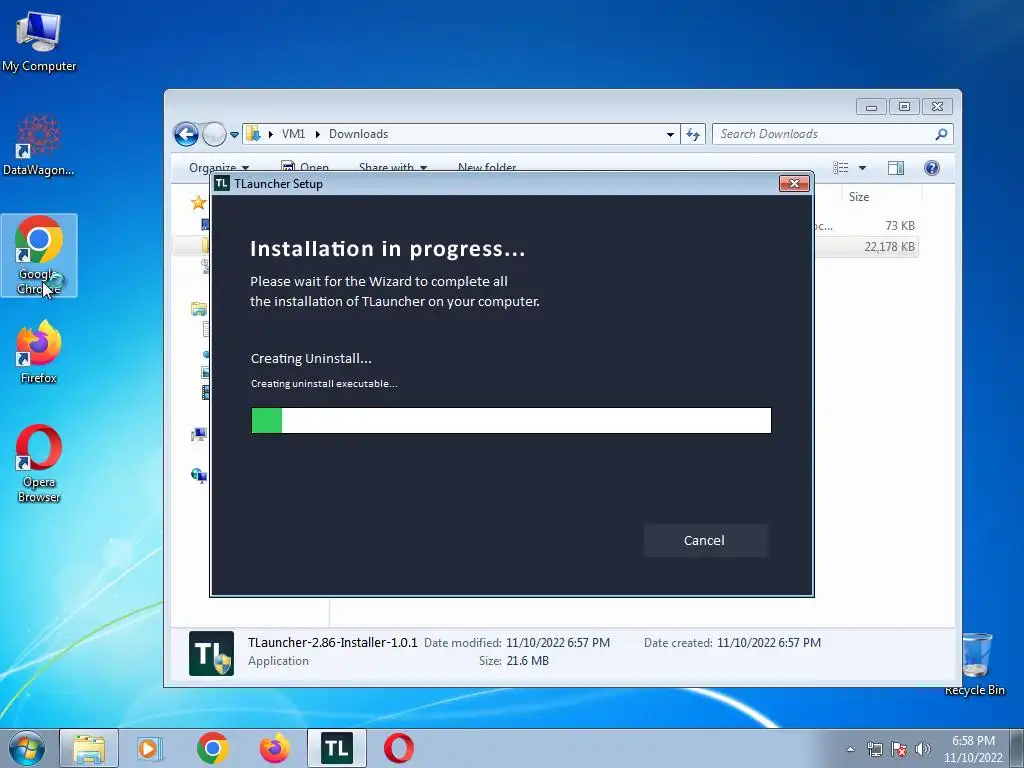Select Downloads in the address breadcrumb

[x=359, y=134]
